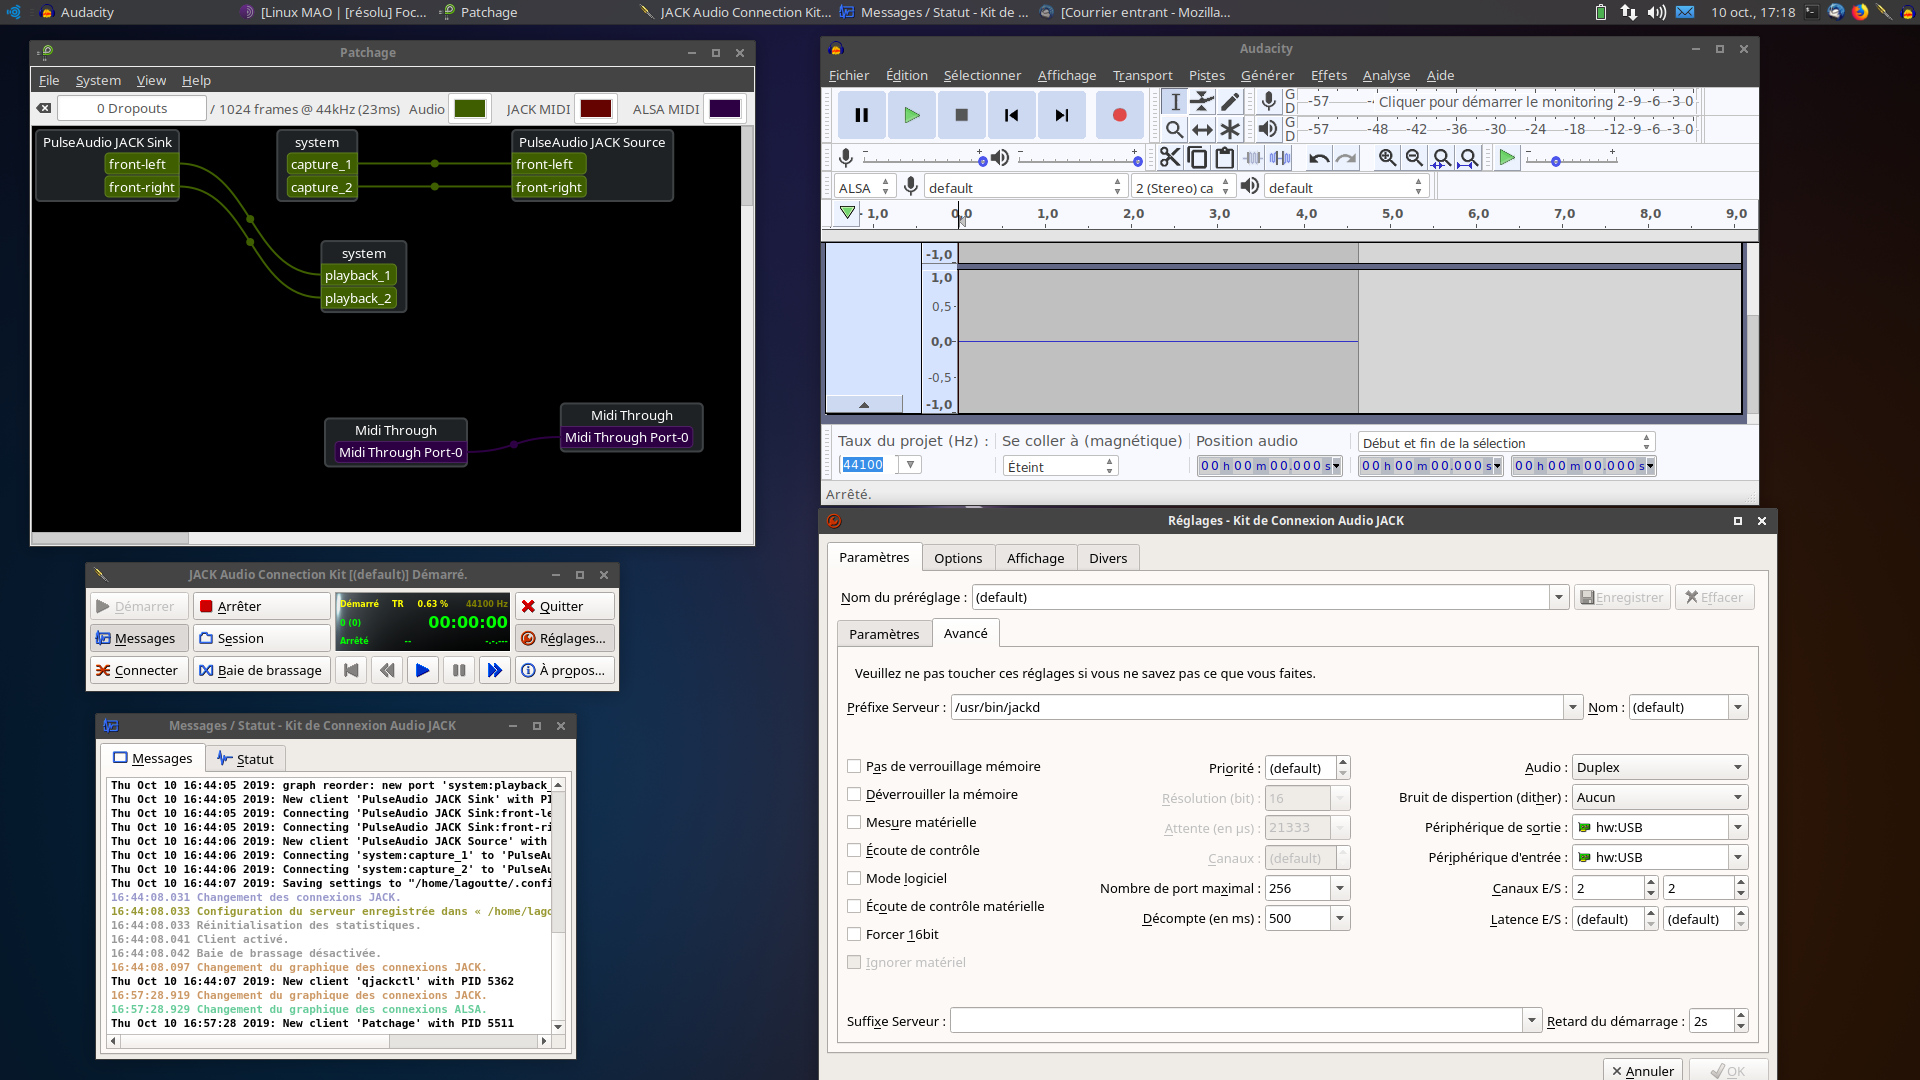1920x1080 pixels.
Task: Click the Audacity Record button
Action: click(x=1119, y=115)
